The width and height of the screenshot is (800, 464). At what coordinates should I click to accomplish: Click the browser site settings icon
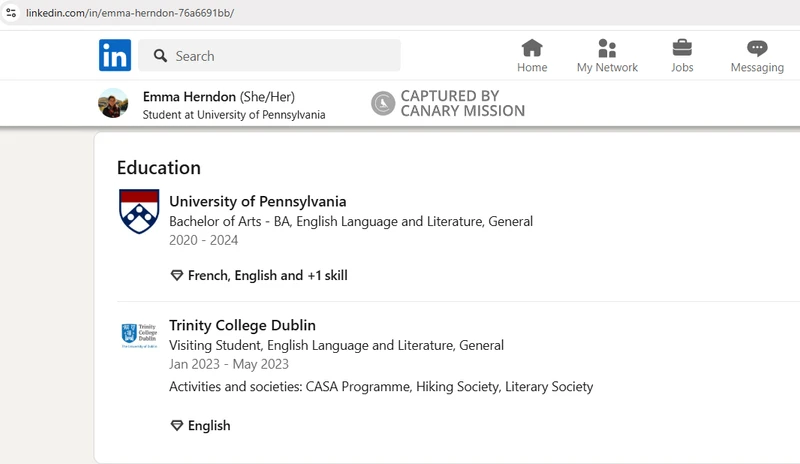click(11, 13)
